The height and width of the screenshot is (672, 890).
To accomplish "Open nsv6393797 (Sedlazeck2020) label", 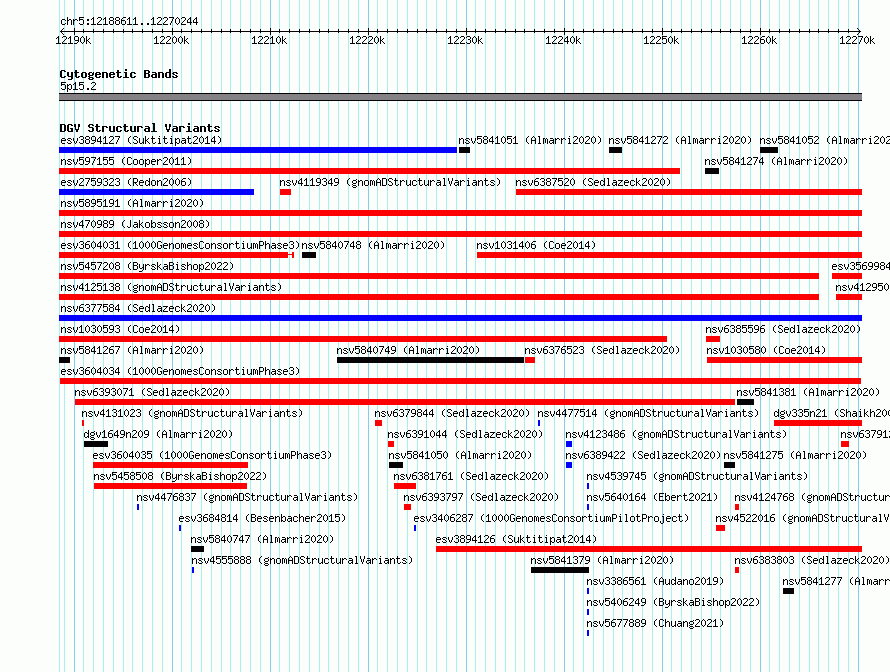I will coord(481,497).
